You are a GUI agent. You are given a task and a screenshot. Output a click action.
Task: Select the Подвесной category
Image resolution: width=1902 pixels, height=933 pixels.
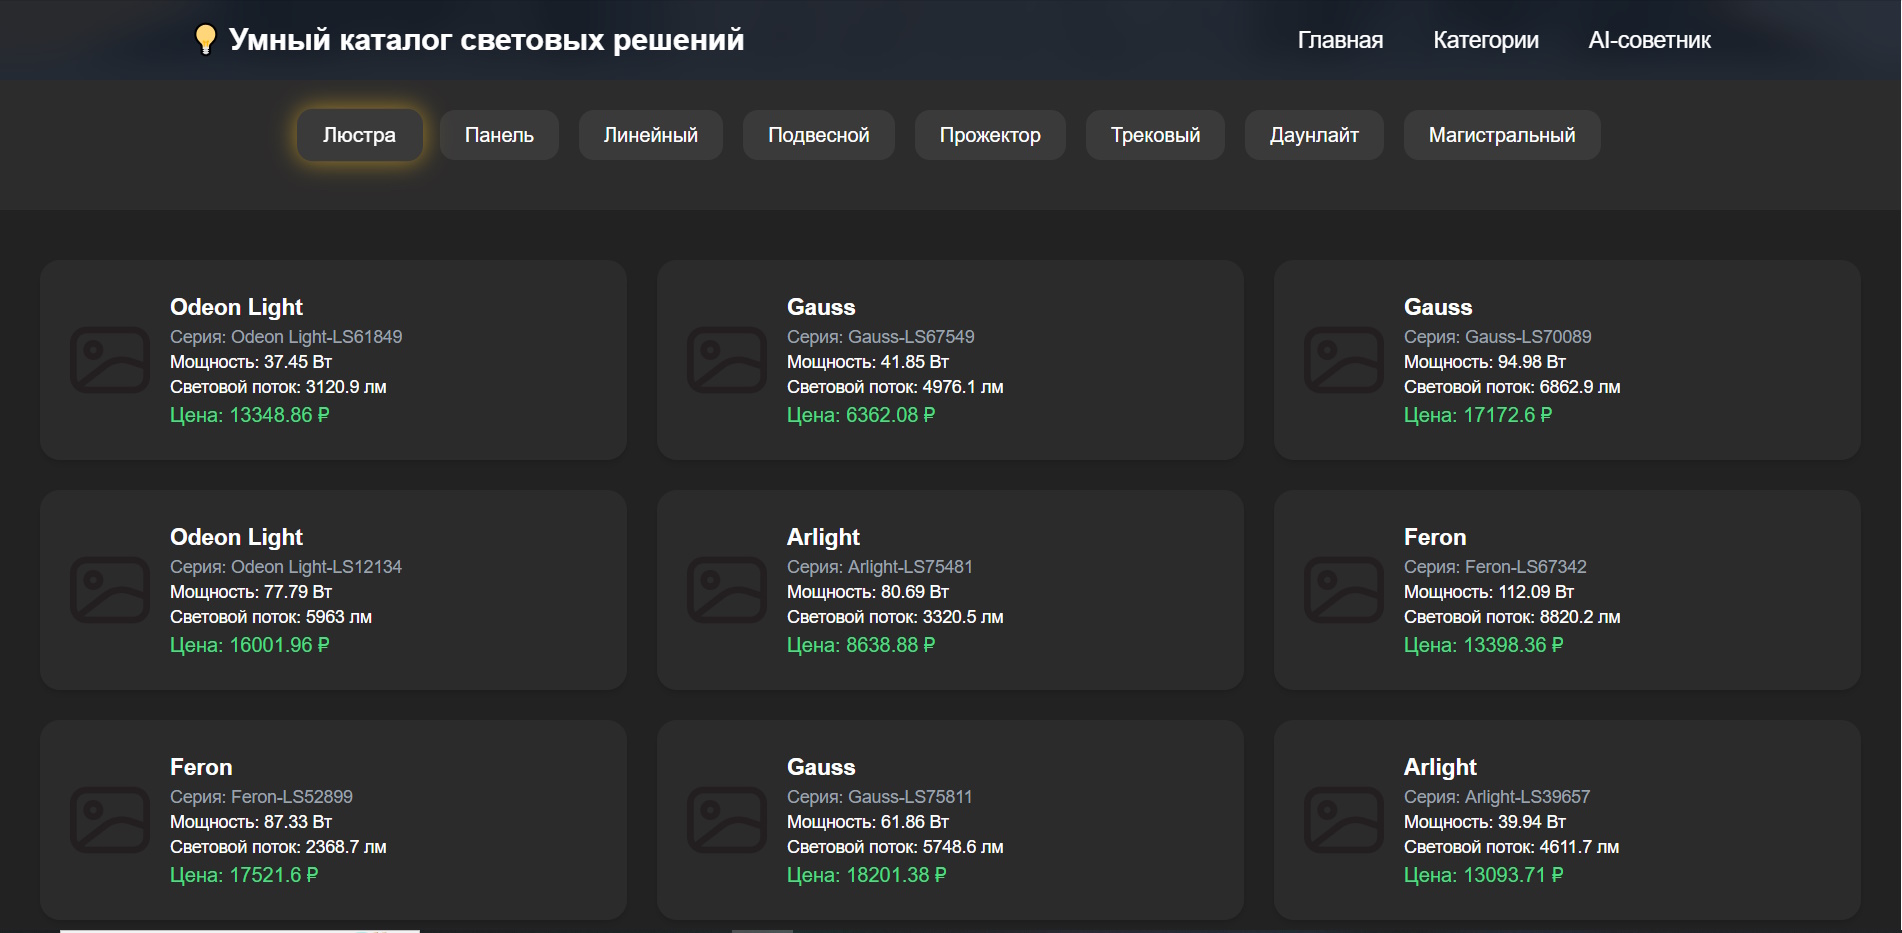click(x=818, y=135)
